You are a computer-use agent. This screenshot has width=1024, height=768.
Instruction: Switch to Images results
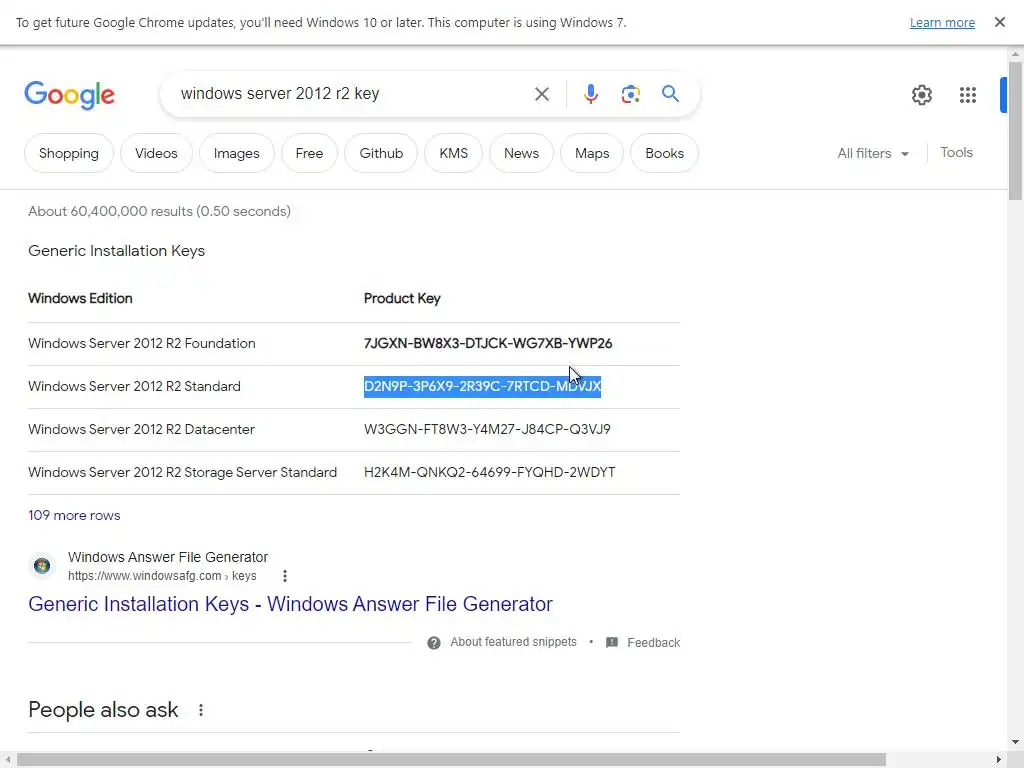click(x=236, y=153)
